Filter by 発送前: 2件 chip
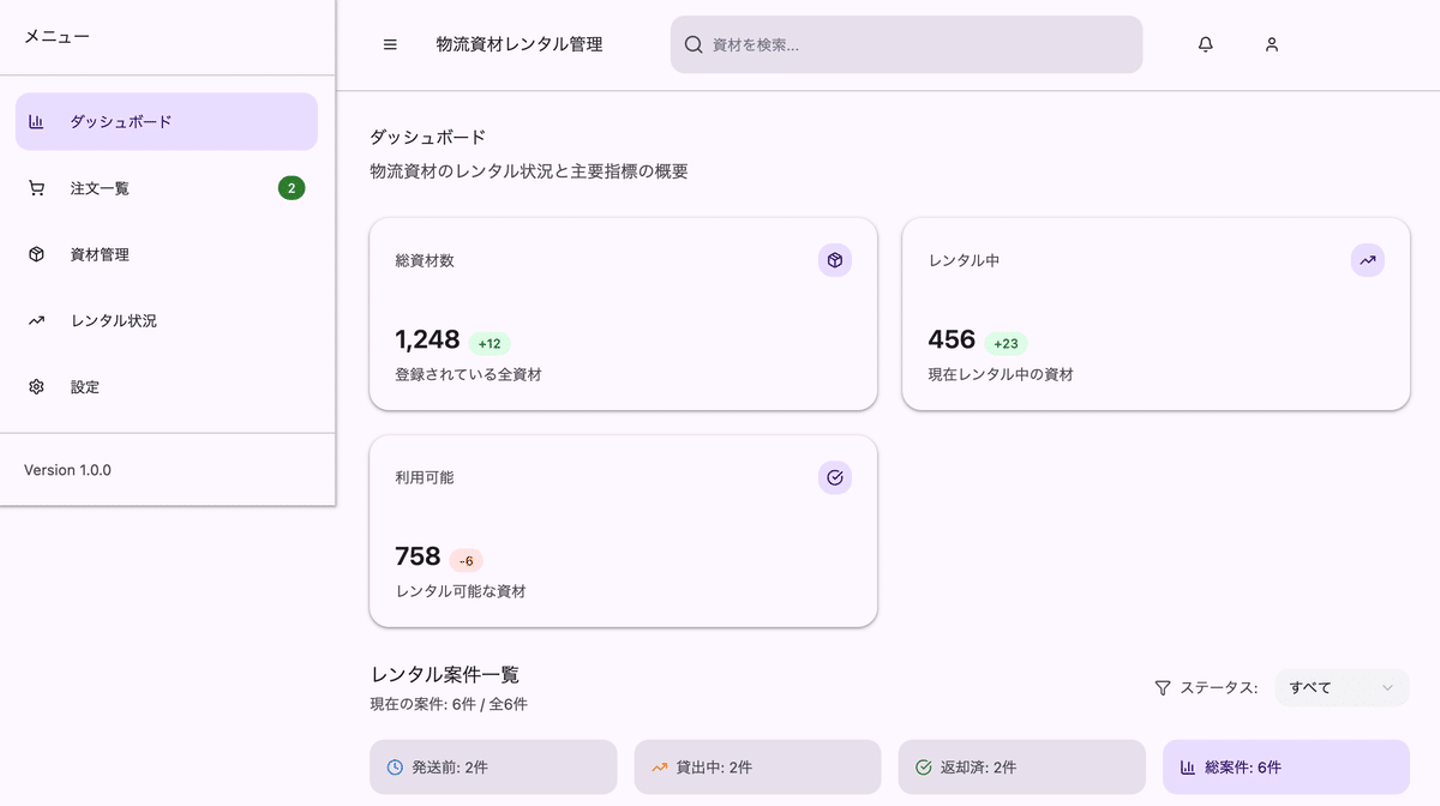This screenshot has width=1440, height=806. [x=493, y=767]
